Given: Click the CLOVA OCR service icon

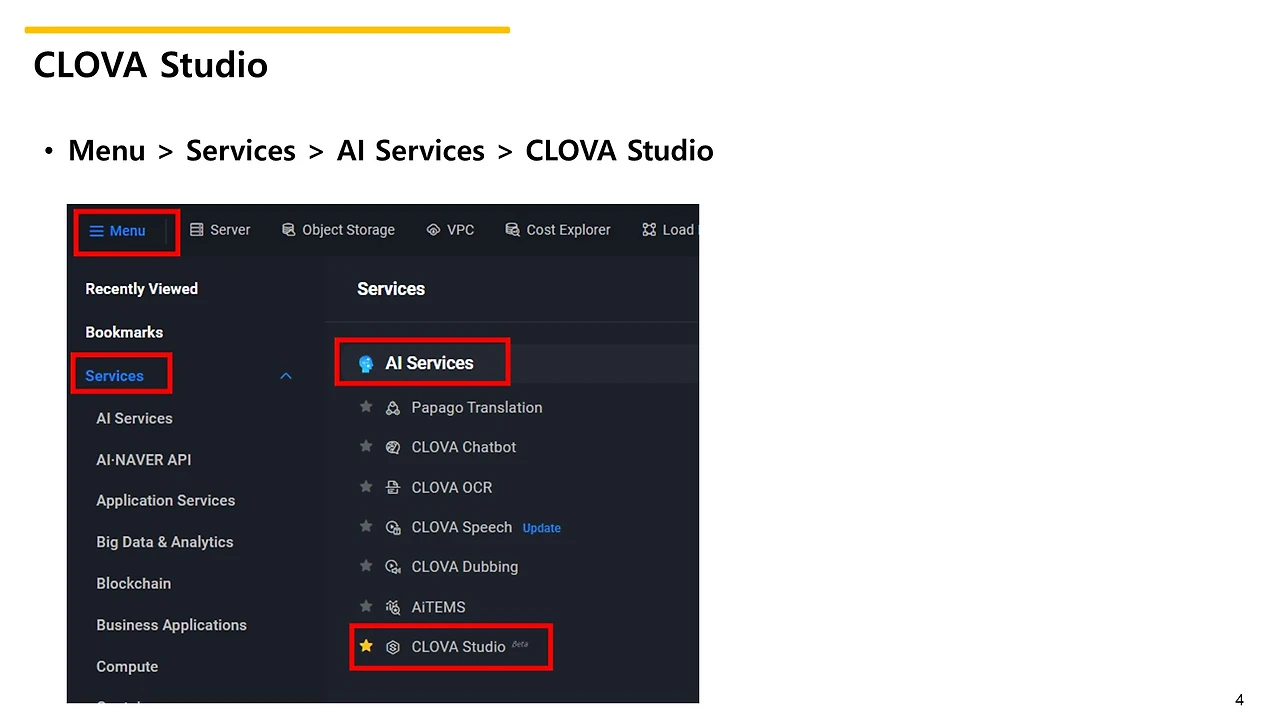Looking at the screenshot, I should tap(393, 488).
